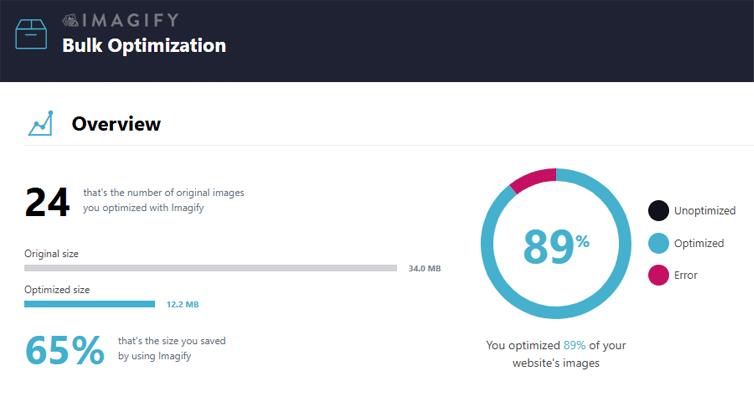Click the Unoptimized legend label
754x394 pixels.
pos(704,210)
